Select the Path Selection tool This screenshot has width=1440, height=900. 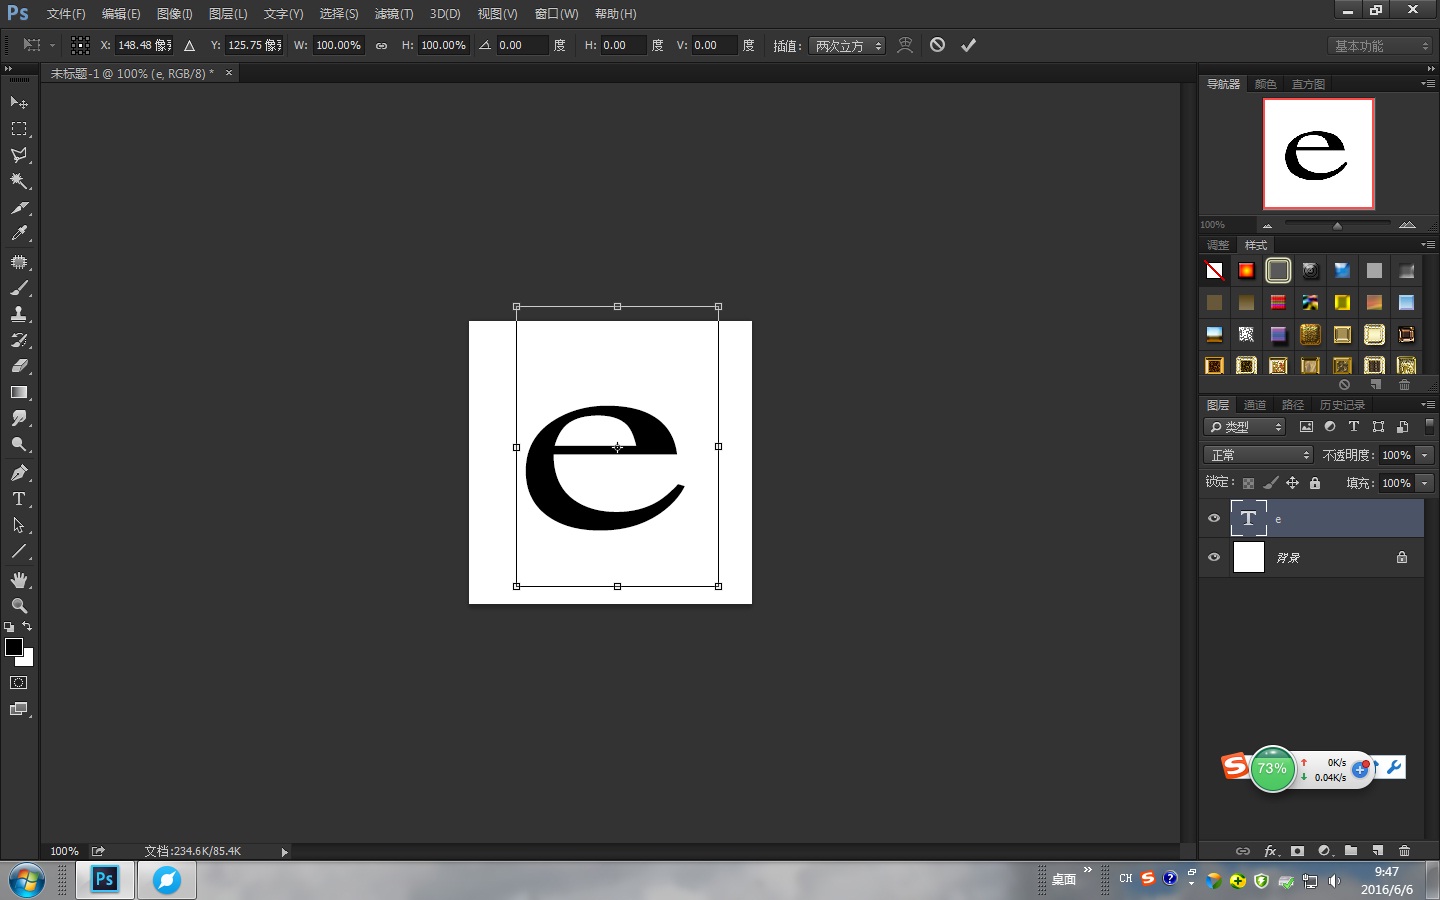[19, 525]
